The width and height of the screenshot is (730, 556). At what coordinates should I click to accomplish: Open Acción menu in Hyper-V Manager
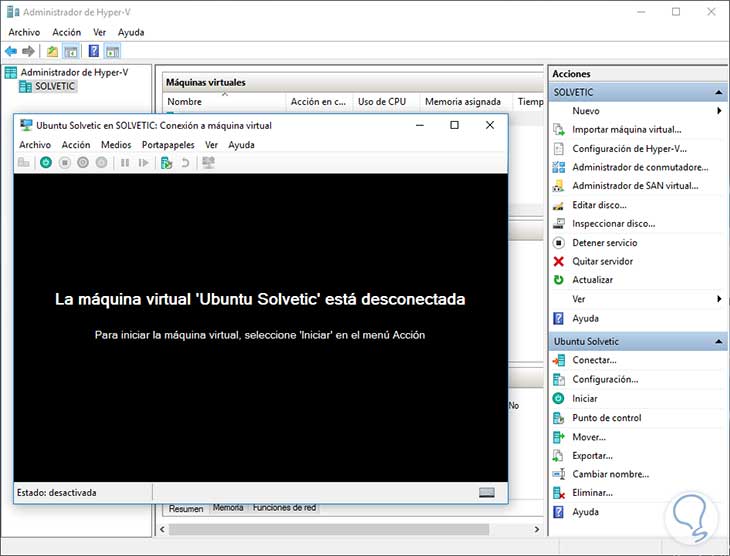(x=67, y=32)
